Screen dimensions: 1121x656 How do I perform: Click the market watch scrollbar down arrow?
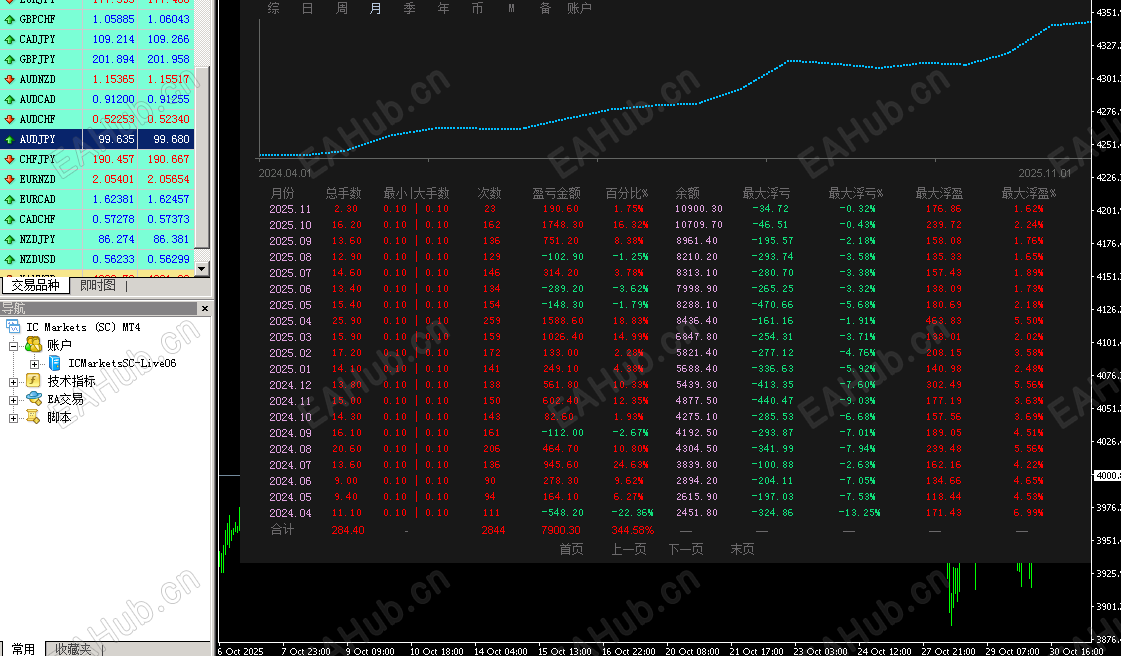point(202,269)
